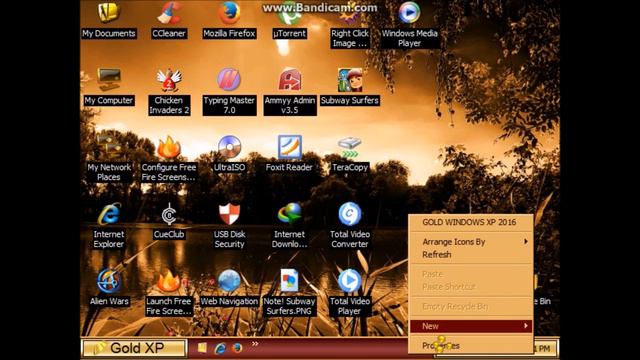Choose GOLD WINDOWS XP 2016 menu entry
640x360 pixels.
pos(471,222)
